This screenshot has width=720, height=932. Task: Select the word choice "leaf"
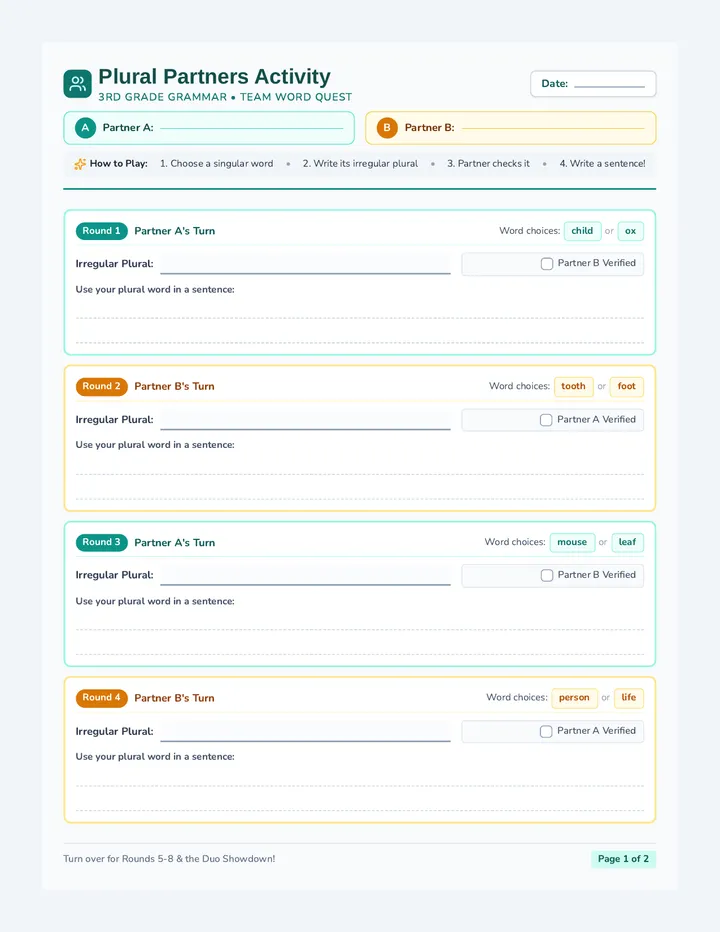click(627, 542)
